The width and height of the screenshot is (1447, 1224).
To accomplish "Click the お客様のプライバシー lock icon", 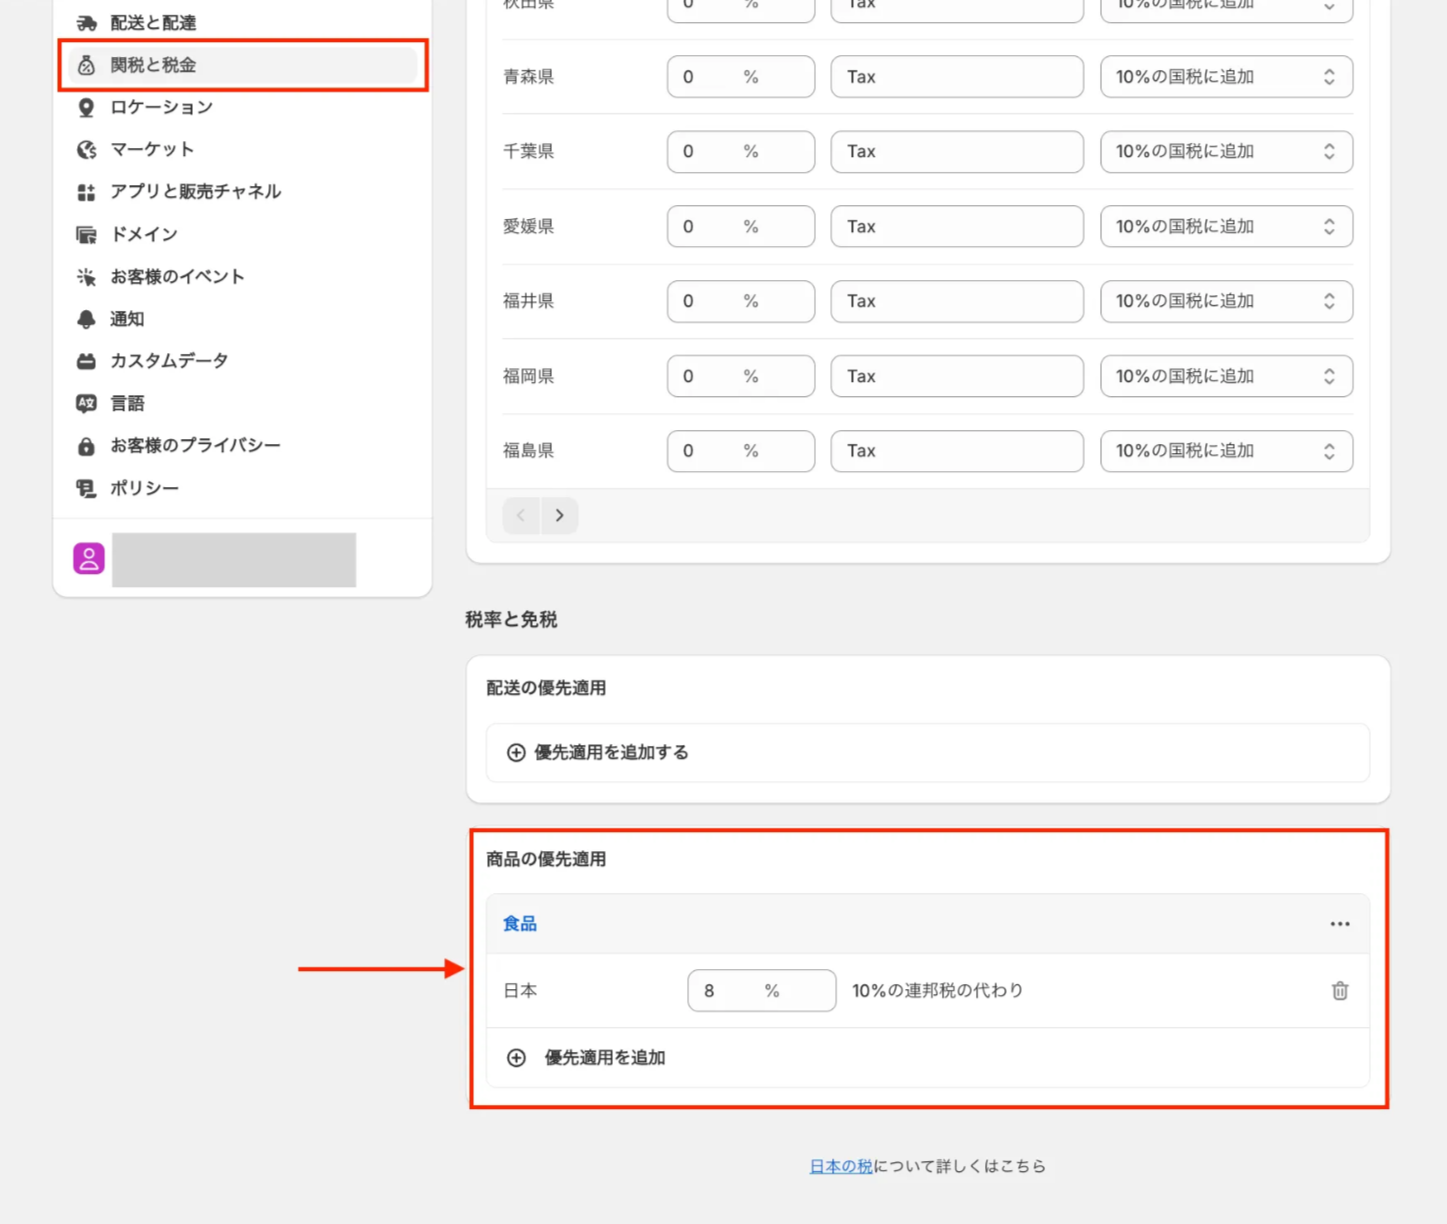I will 87,446.
